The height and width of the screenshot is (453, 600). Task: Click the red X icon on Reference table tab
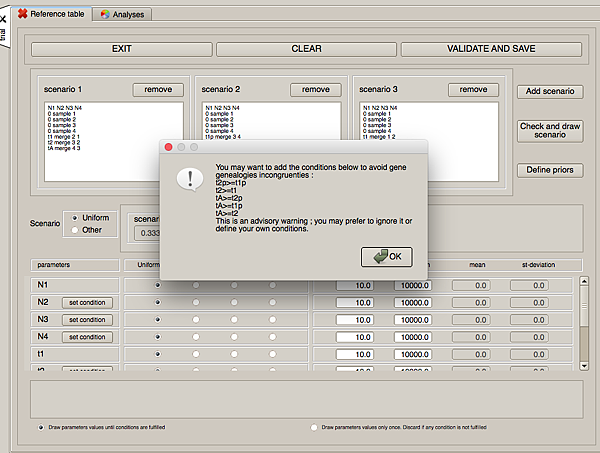pos(22,13)
